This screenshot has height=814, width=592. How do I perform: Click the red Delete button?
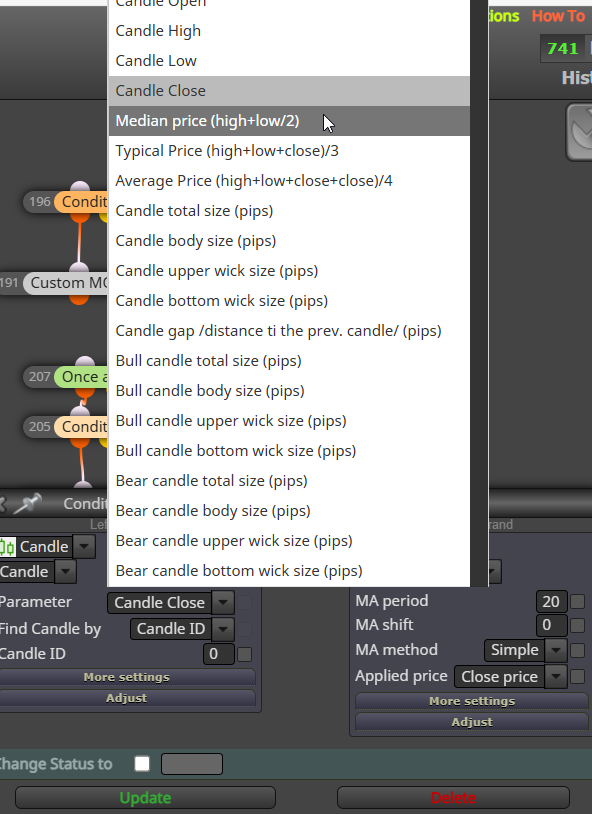(453, 797)
